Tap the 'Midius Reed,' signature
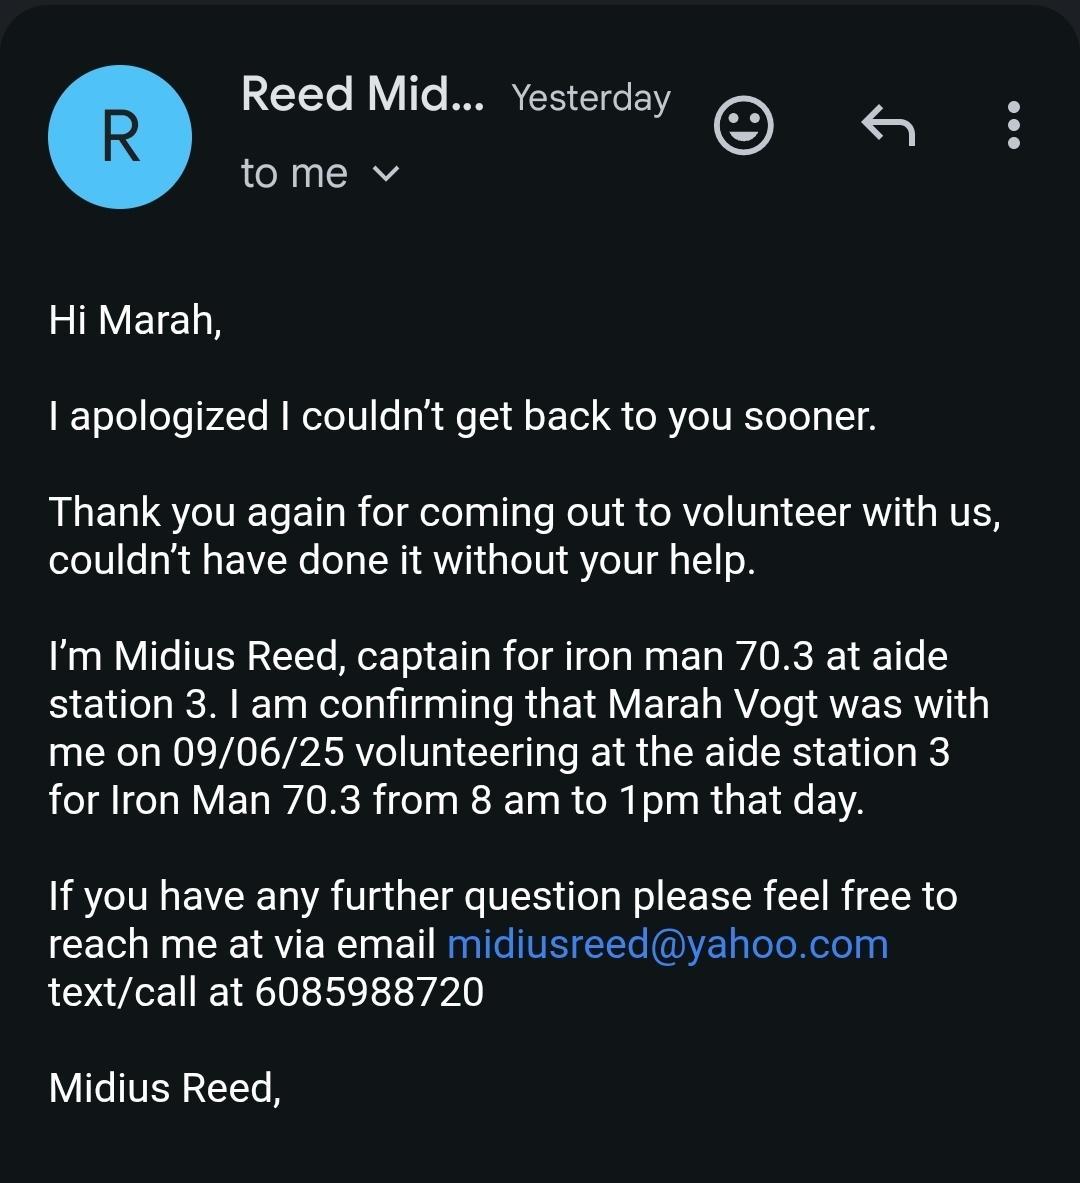 pos(165,1089)
